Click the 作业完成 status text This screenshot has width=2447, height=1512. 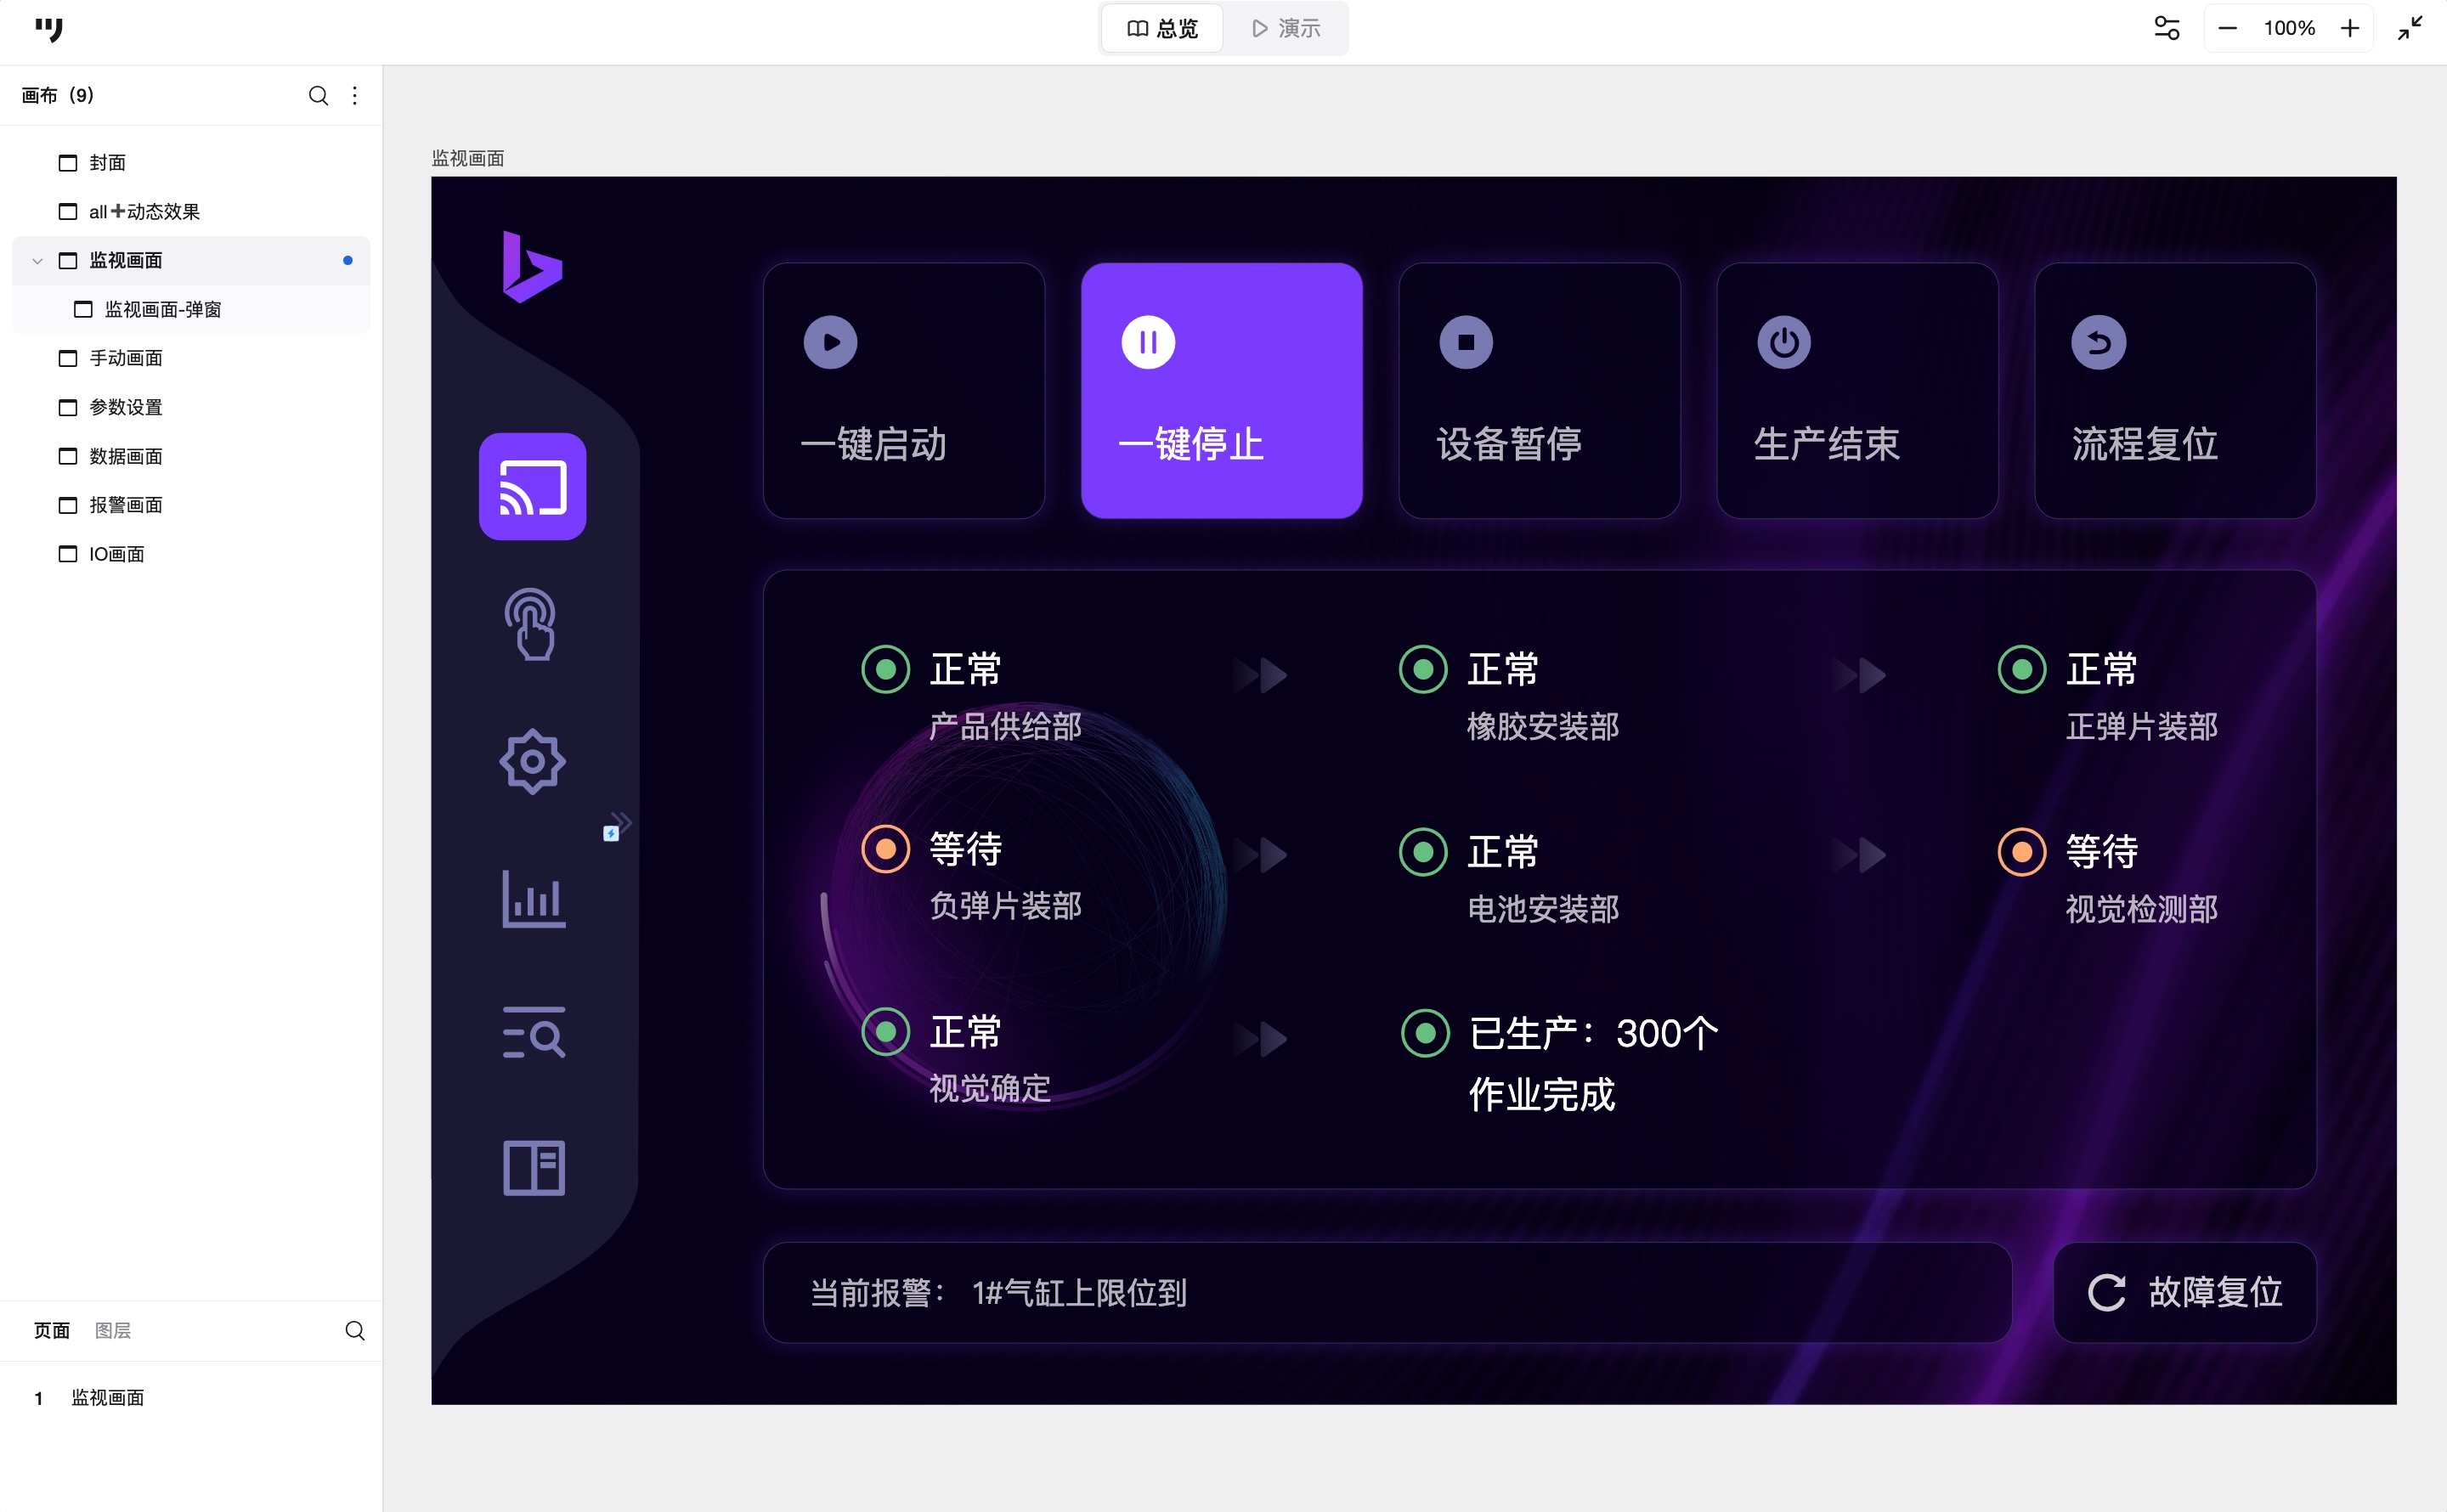coord(1541,1095)
